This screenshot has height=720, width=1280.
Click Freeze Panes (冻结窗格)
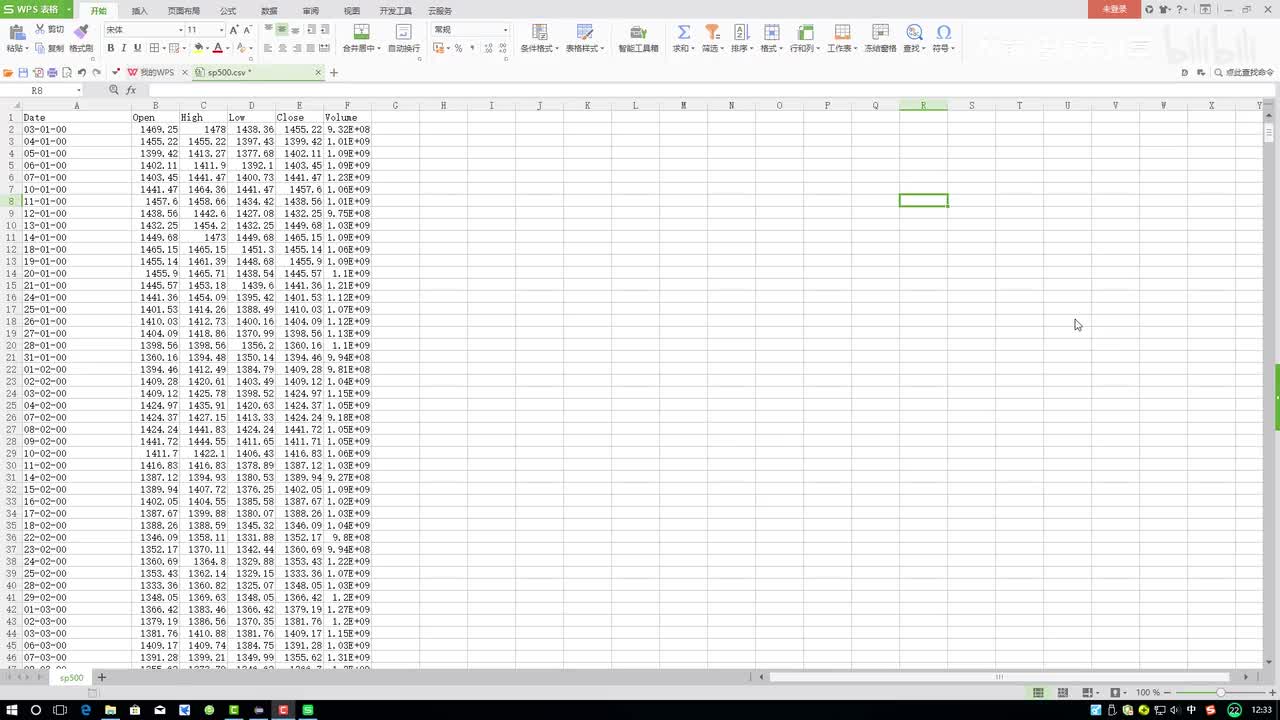point(880,38)
